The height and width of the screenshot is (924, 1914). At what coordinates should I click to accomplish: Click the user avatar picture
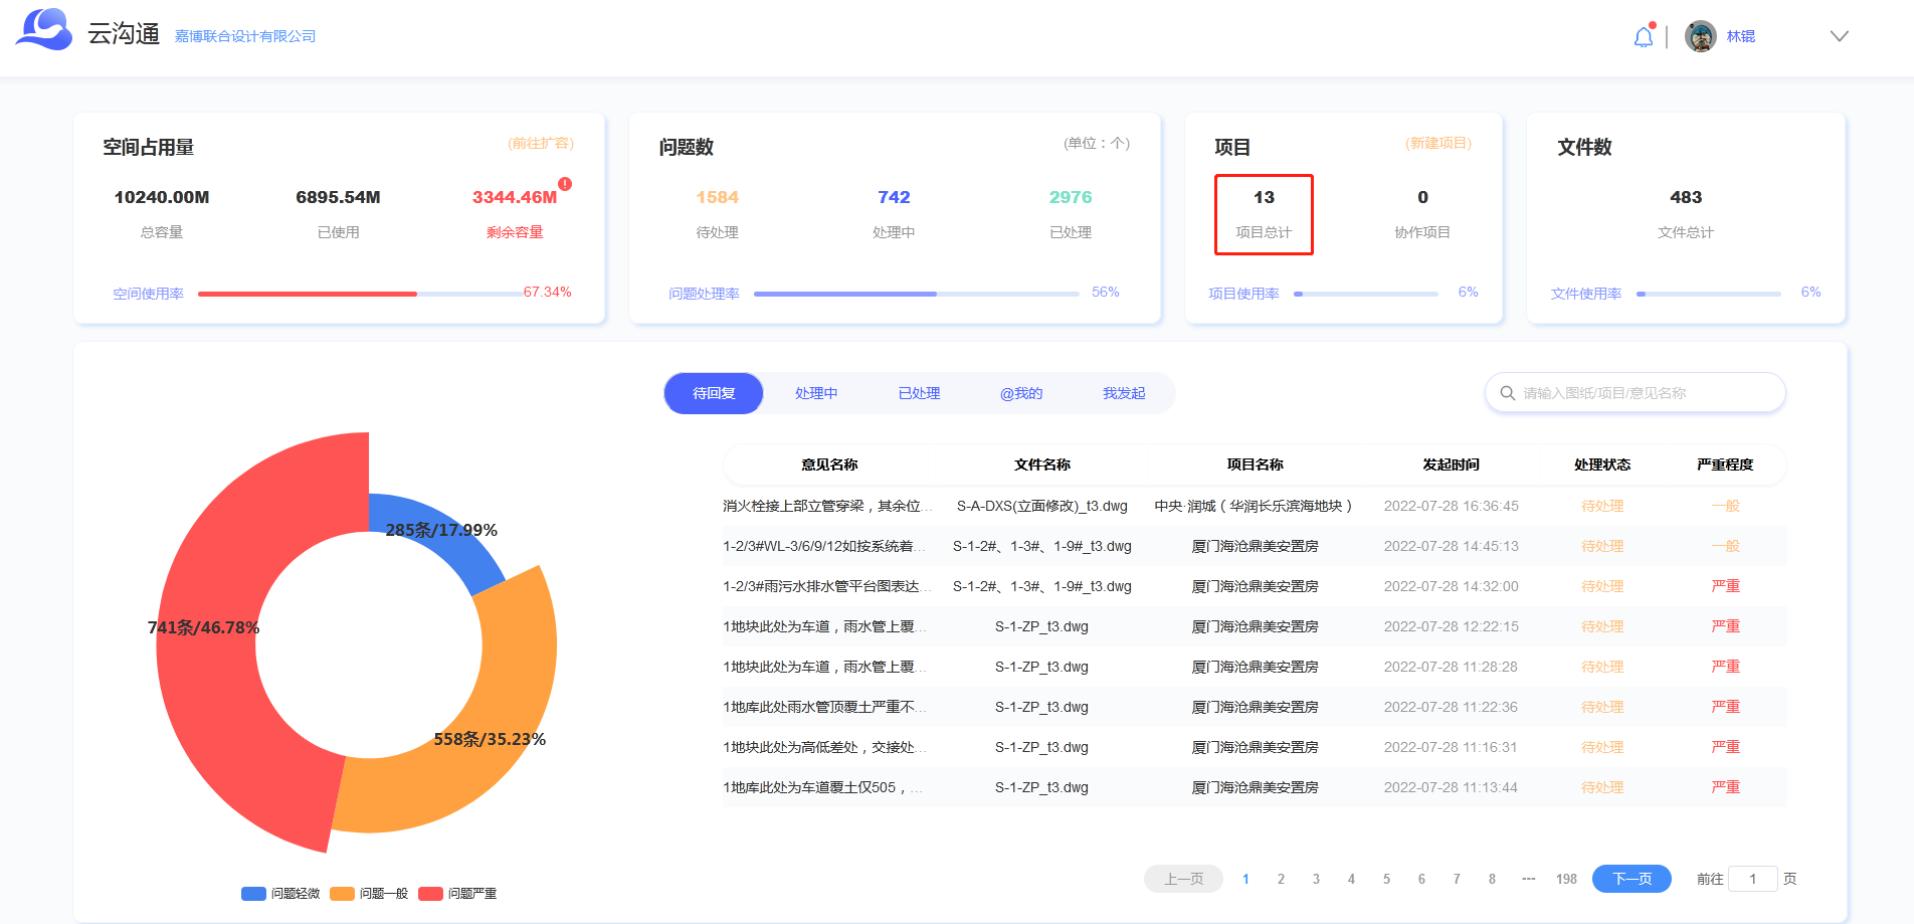(1700, 36)
